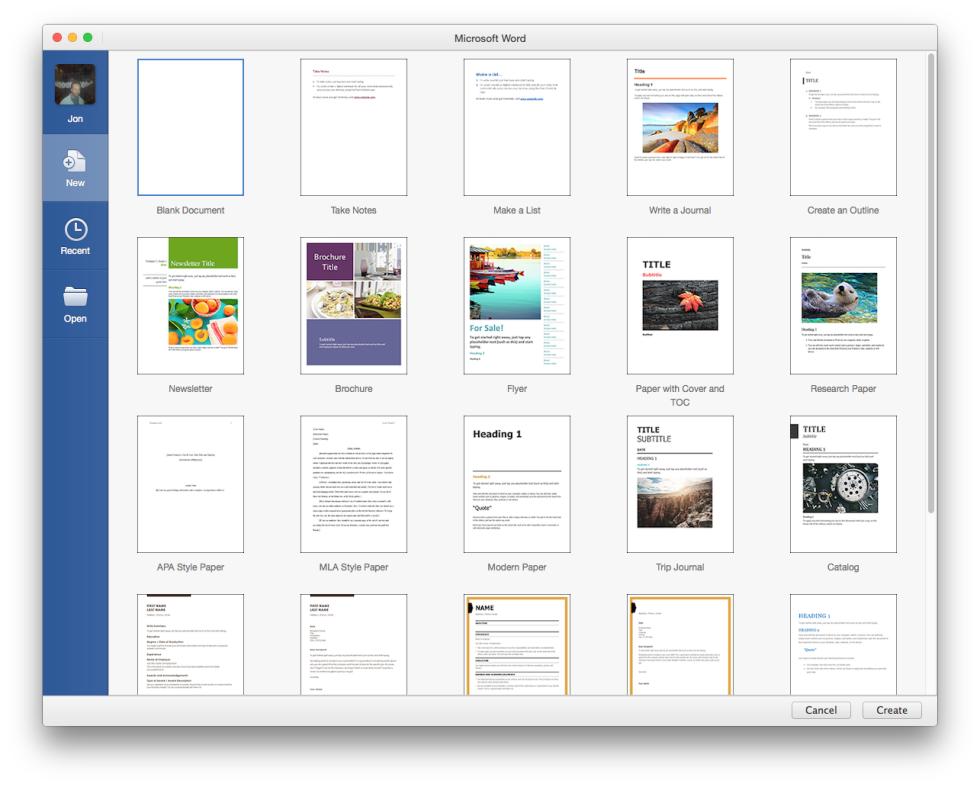Pick the MLA Style Paper template
Screen dimensions: 980x787
click(x=353, y=484)
